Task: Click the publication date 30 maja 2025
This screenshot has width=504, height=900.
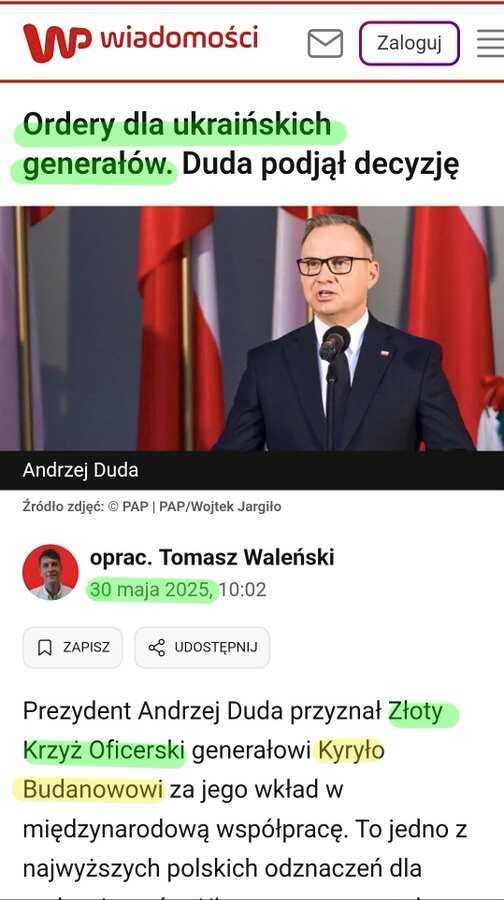Action: [152, 590]
